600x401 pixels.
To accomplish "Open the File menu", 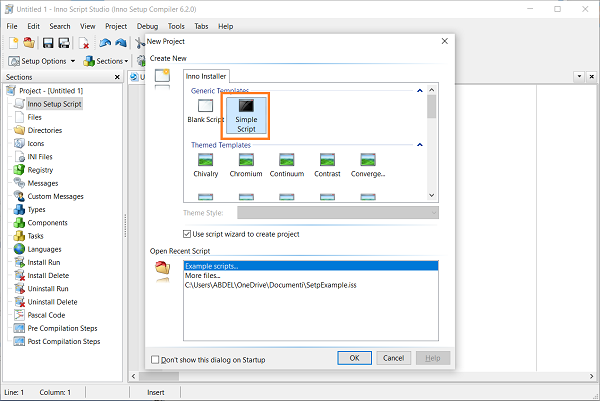I will coord(12,26).
